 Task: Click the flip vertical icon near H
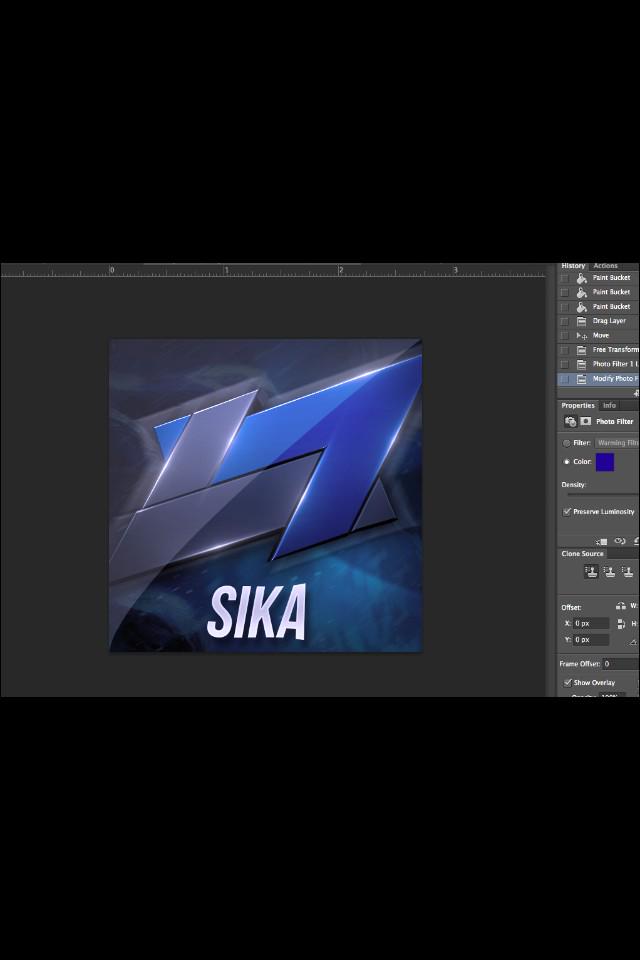(620, 624)
